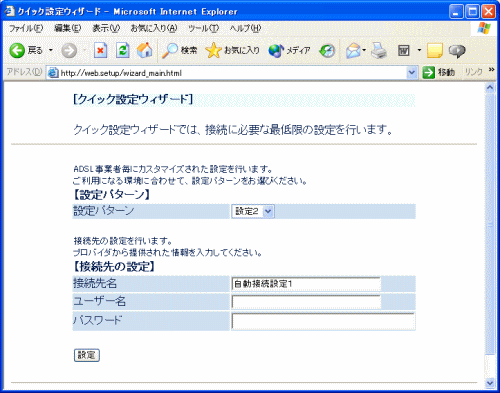The image size is (500, 393).
Task: Click the 接続先名 input field
Action: click(x=306, y=284)
